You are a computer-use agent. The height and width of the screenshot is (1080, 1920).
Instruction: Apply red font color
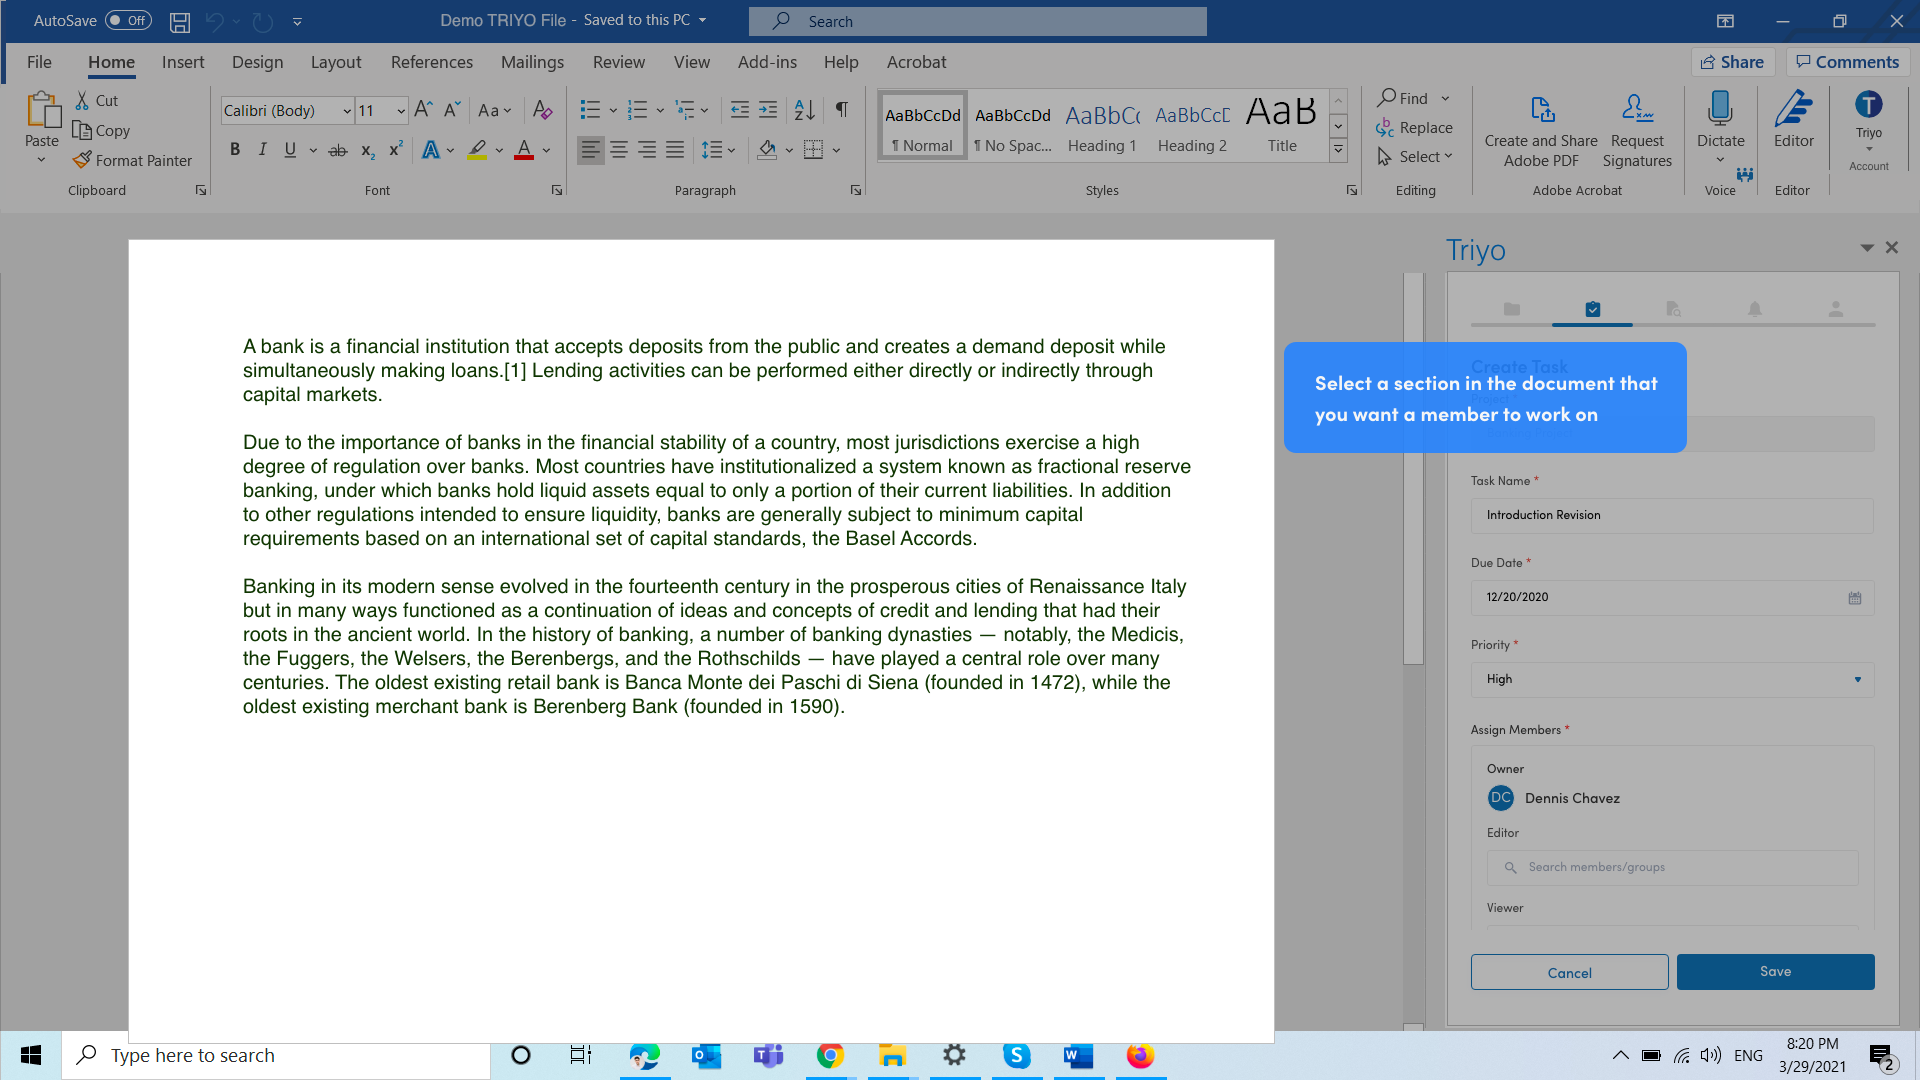(x=523, y=150)
